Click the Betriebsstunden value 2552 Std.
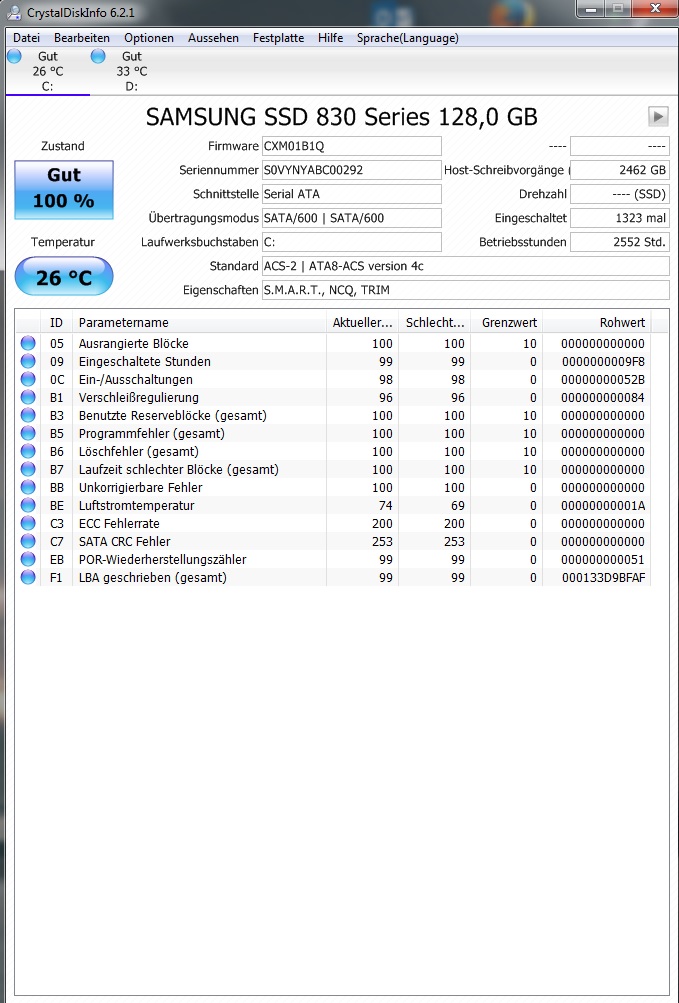This screenshot has height=1003, width=679. [619, 242]
